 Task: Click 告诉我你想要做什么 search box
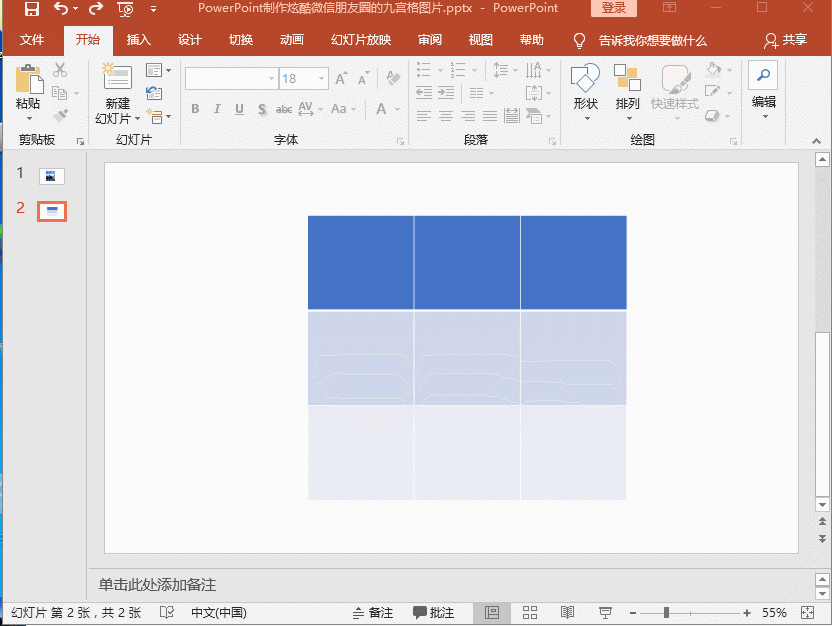[653, 40]
